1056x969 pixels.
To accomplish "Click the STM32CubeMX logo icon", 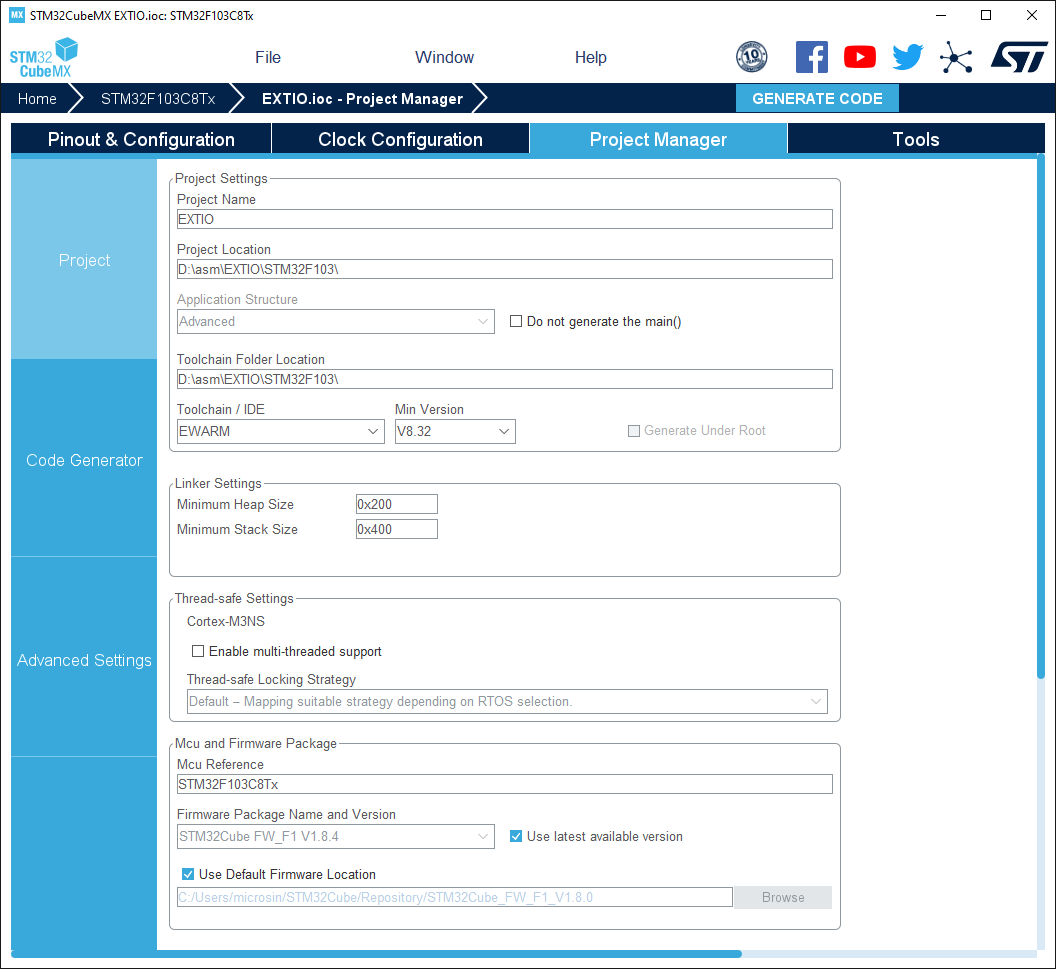I will click(44, 57).
